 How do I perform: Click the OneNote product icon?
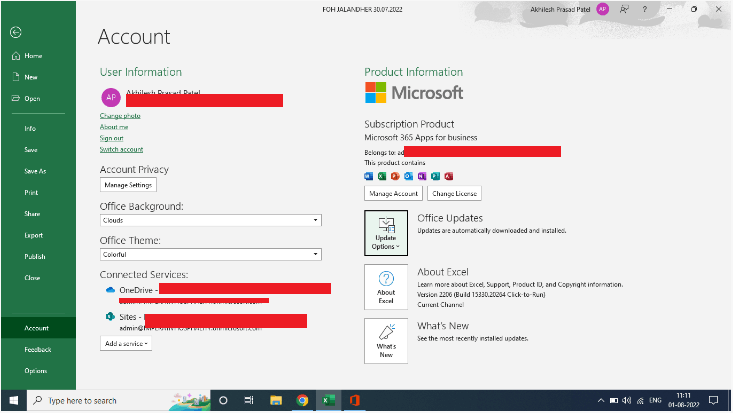tap(422, 176)
